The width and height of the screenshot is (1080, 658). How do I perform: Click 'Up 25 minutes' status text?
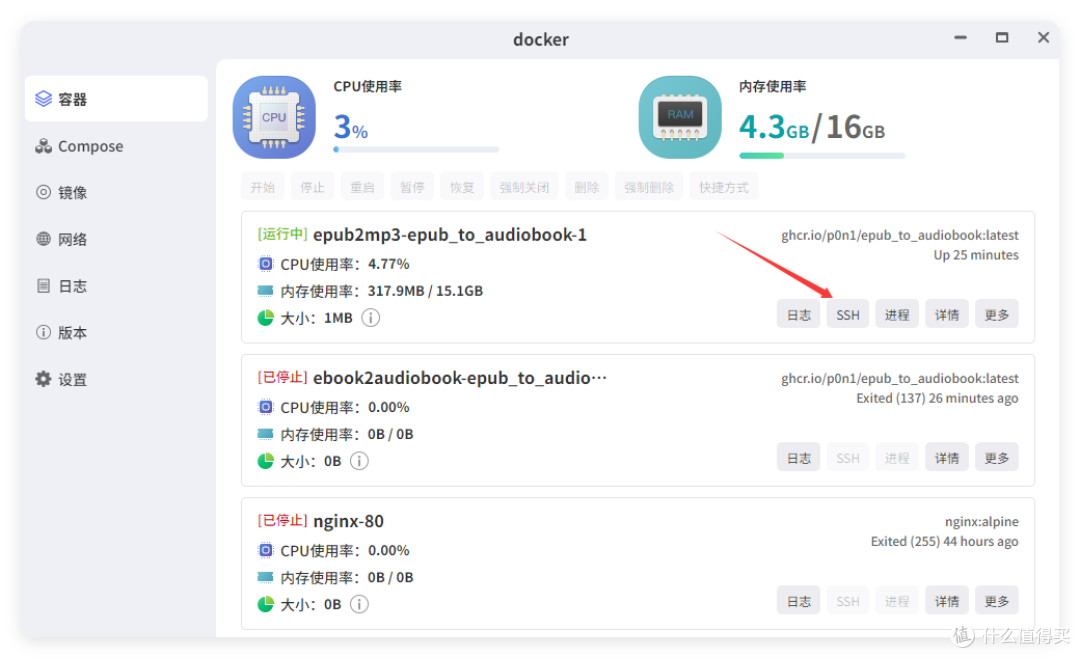(x=976, y=255)
